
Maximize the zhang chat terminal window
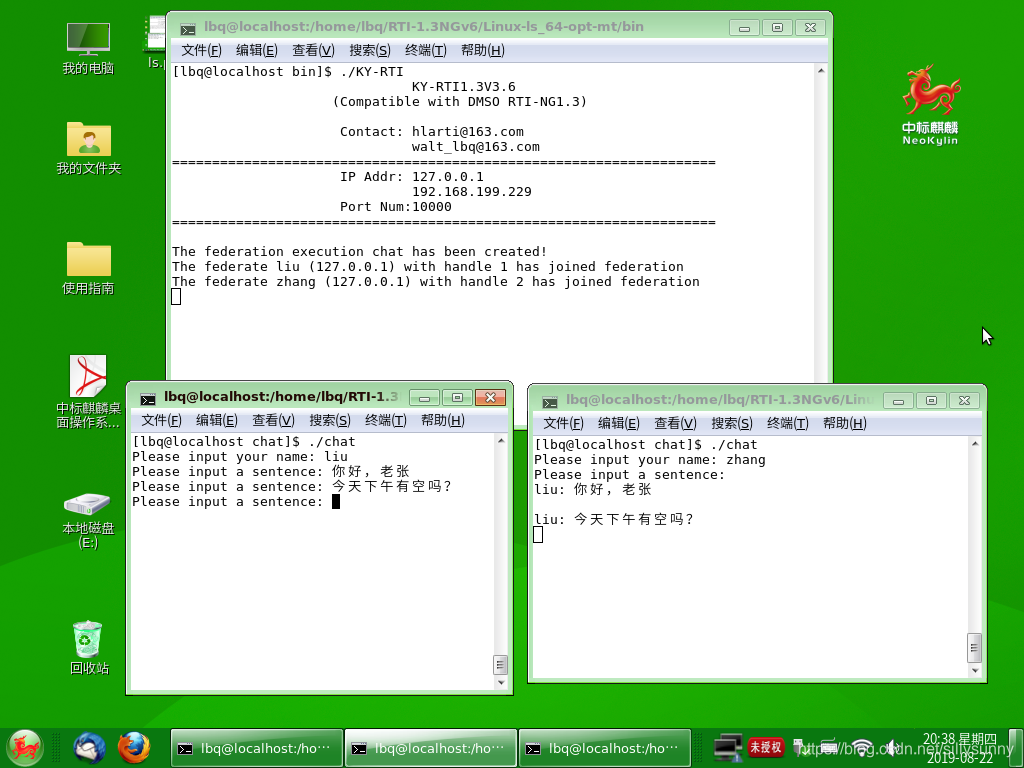coord(931,400)
